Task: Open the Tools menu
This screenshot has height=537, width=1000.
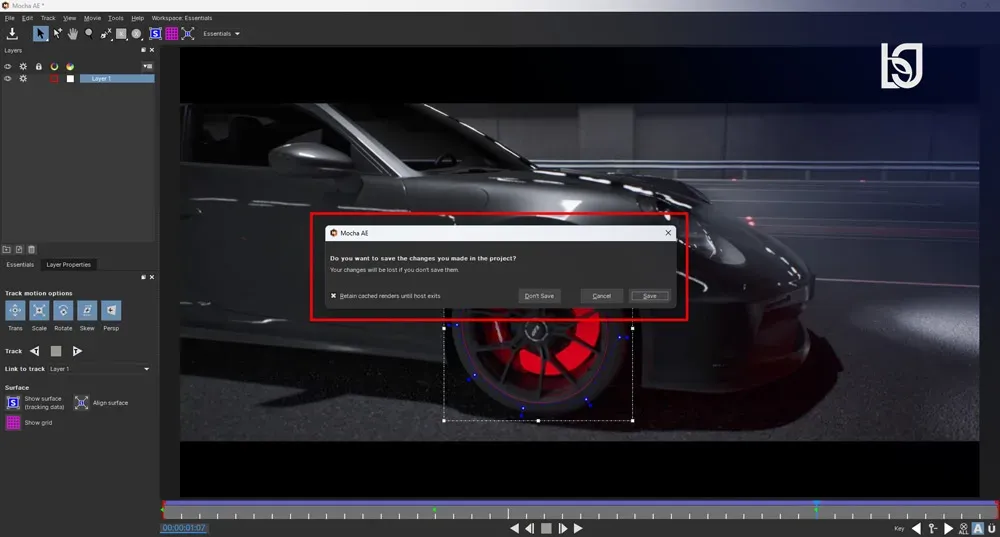Action: pyautogui.click(x=115, y=18)
